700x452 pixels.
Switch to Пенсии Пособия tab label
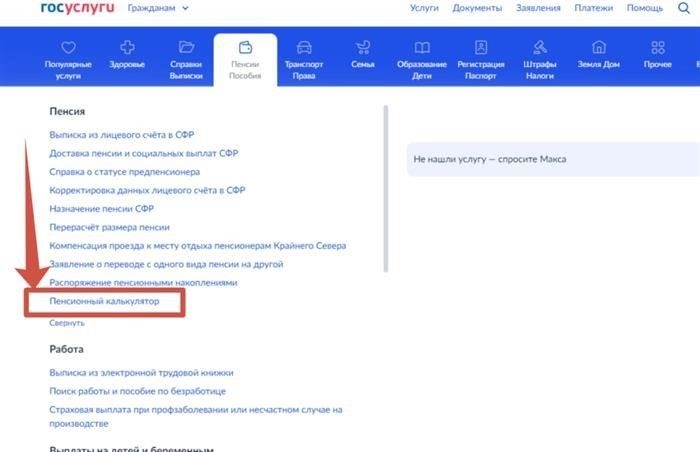point(245,70)
